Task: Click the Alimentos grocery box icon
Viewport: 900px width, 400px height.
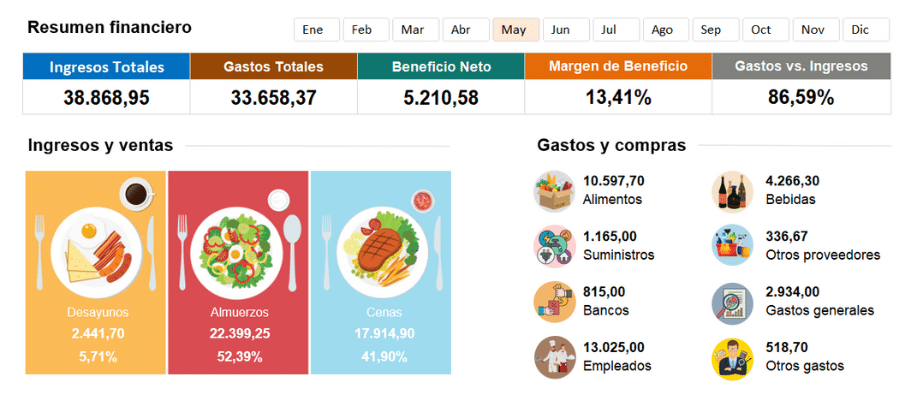Action: click(557, 192)
